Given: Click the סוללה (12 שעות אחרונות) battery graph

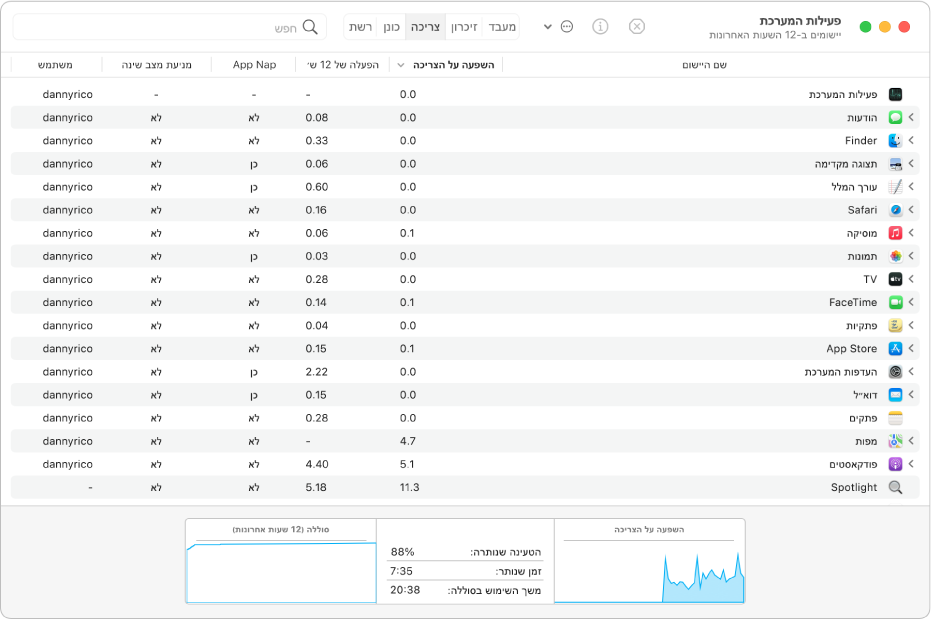Looking at the screenshot, I should point(281,561).
